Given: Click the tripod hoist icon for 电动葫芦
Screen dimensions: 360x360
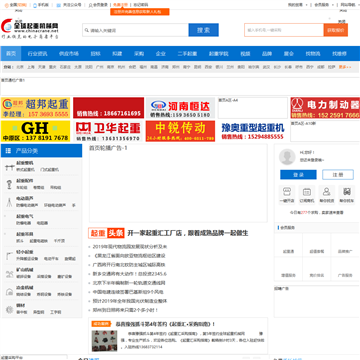Looking at the screenshot, I should 9,202.
